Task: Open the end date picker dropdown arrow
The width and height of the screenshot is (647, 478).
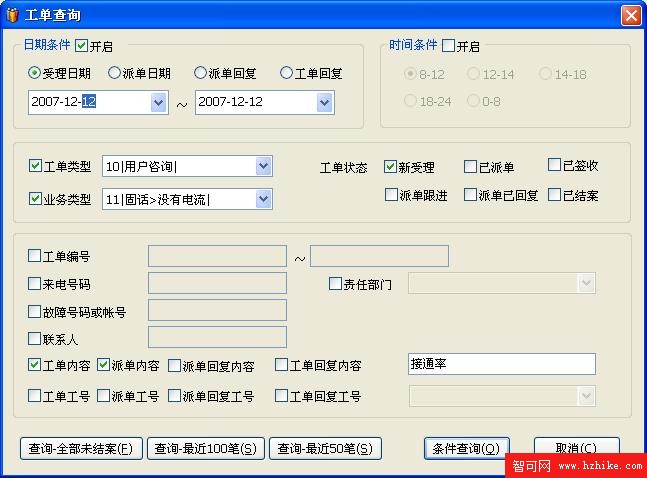Action: pos(325,102)
